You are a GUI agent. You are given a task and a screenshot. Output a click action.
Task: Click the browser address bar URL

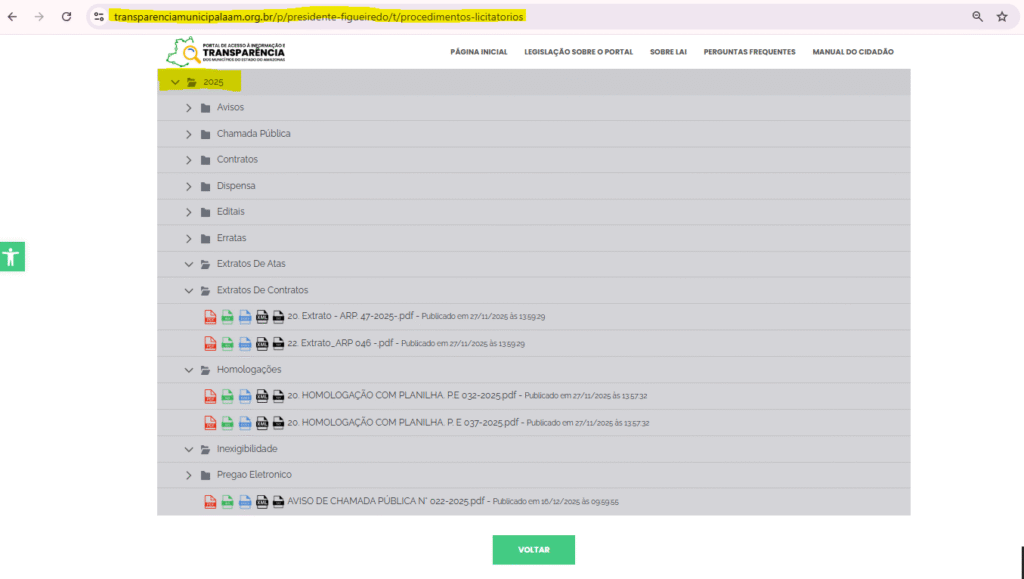(318, 17)
